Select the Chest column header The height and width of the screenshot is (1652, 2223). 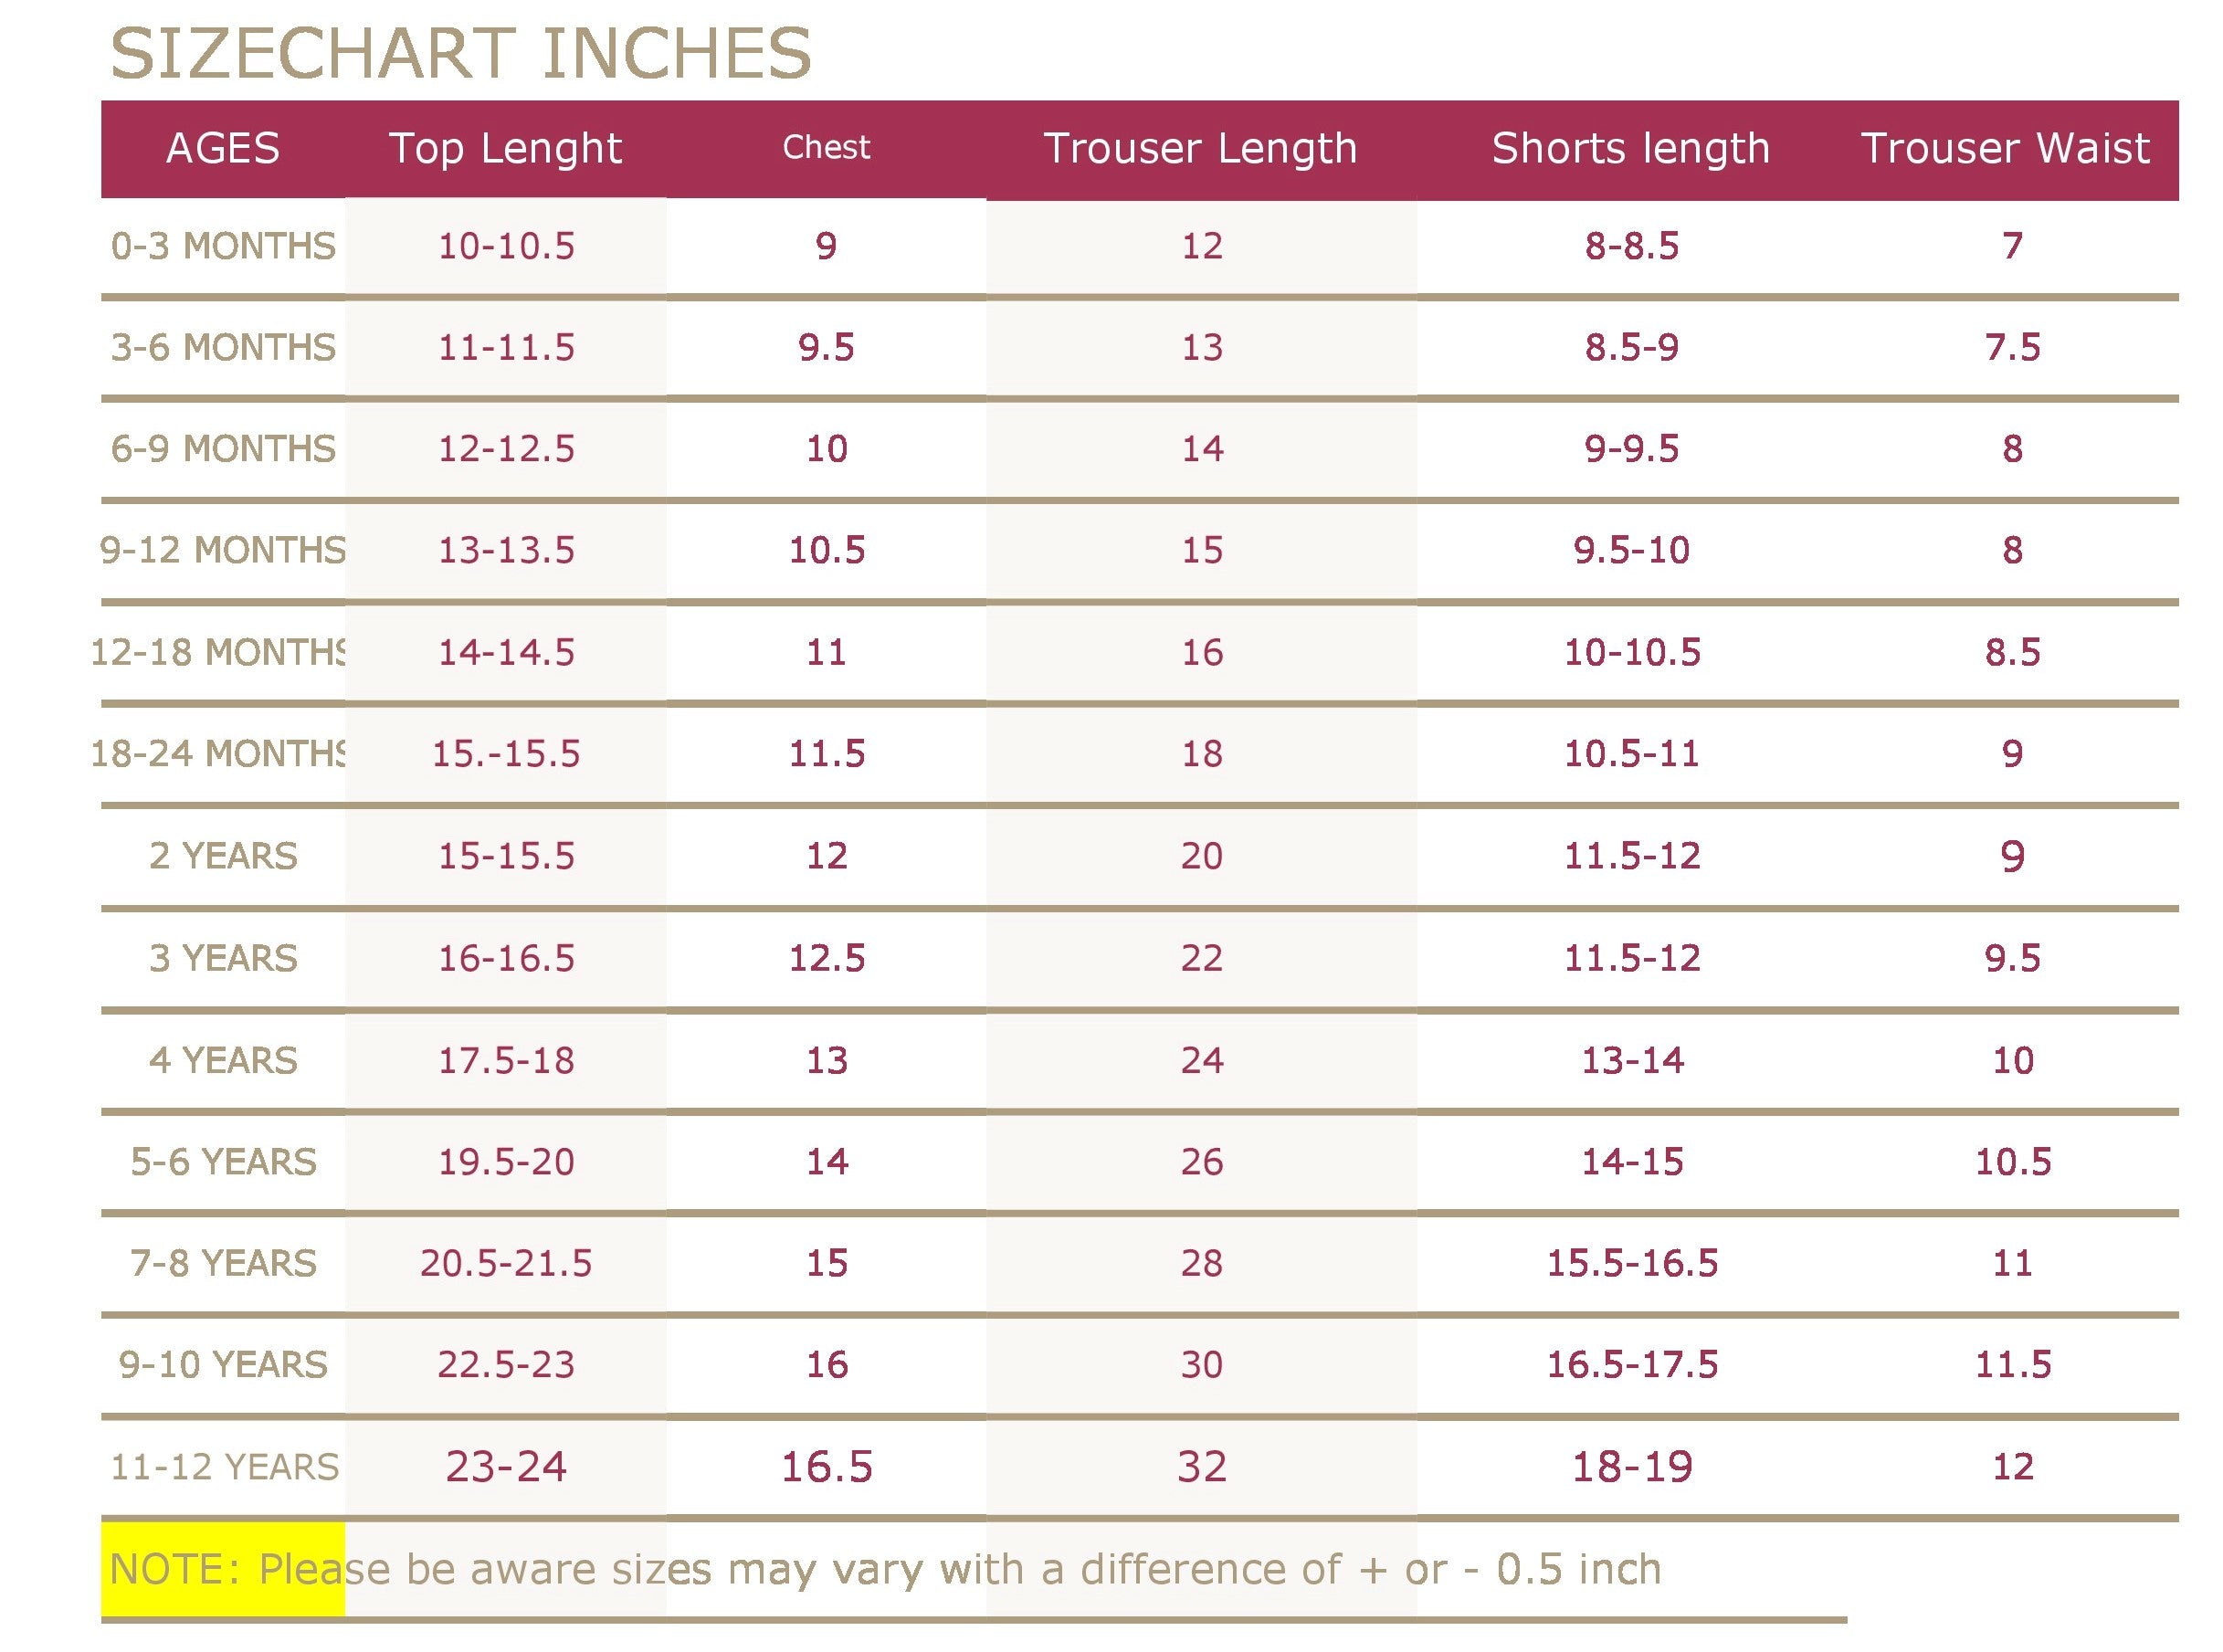point(826,147)
